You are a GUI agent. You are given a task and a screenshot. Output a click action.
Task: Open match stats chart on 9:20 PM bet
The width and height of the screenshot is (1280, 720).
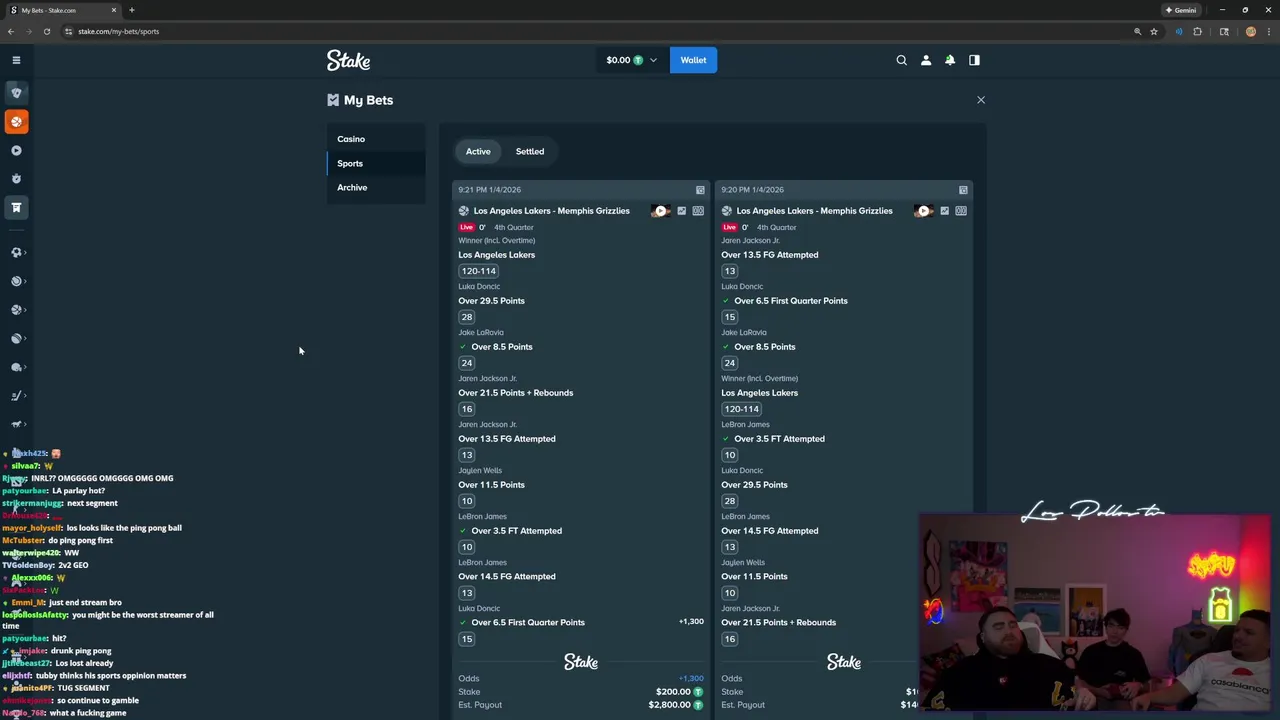945,211
